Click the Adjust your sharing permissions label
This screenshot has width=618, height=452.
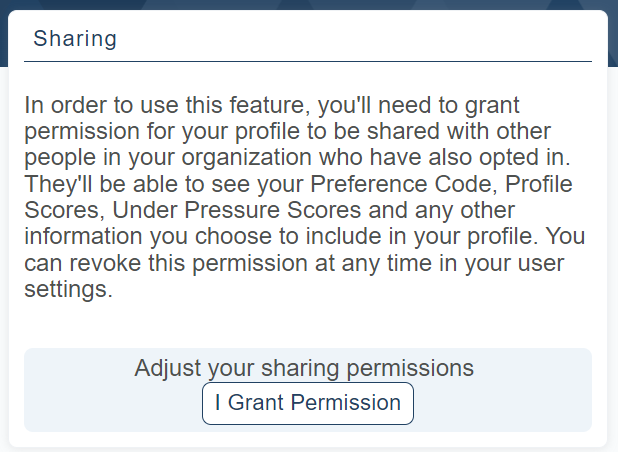(x=304, y=368)
